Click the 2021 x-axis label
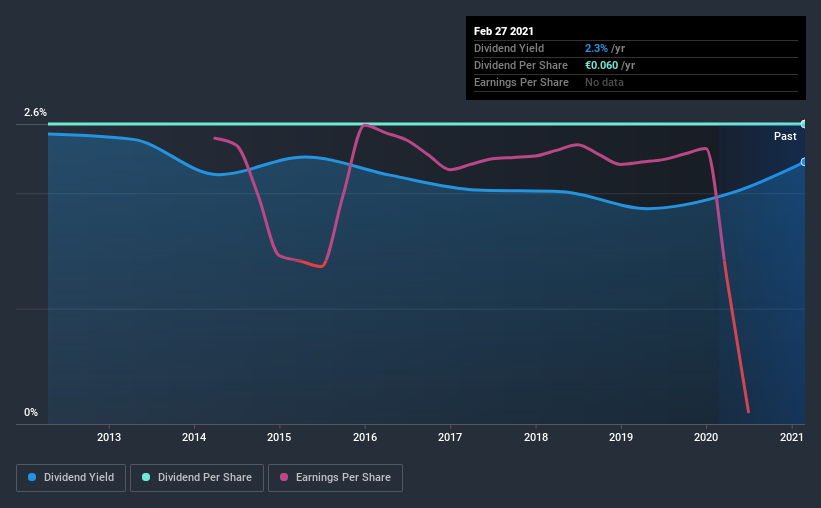The image size is (821, 508). click(792, 437)
